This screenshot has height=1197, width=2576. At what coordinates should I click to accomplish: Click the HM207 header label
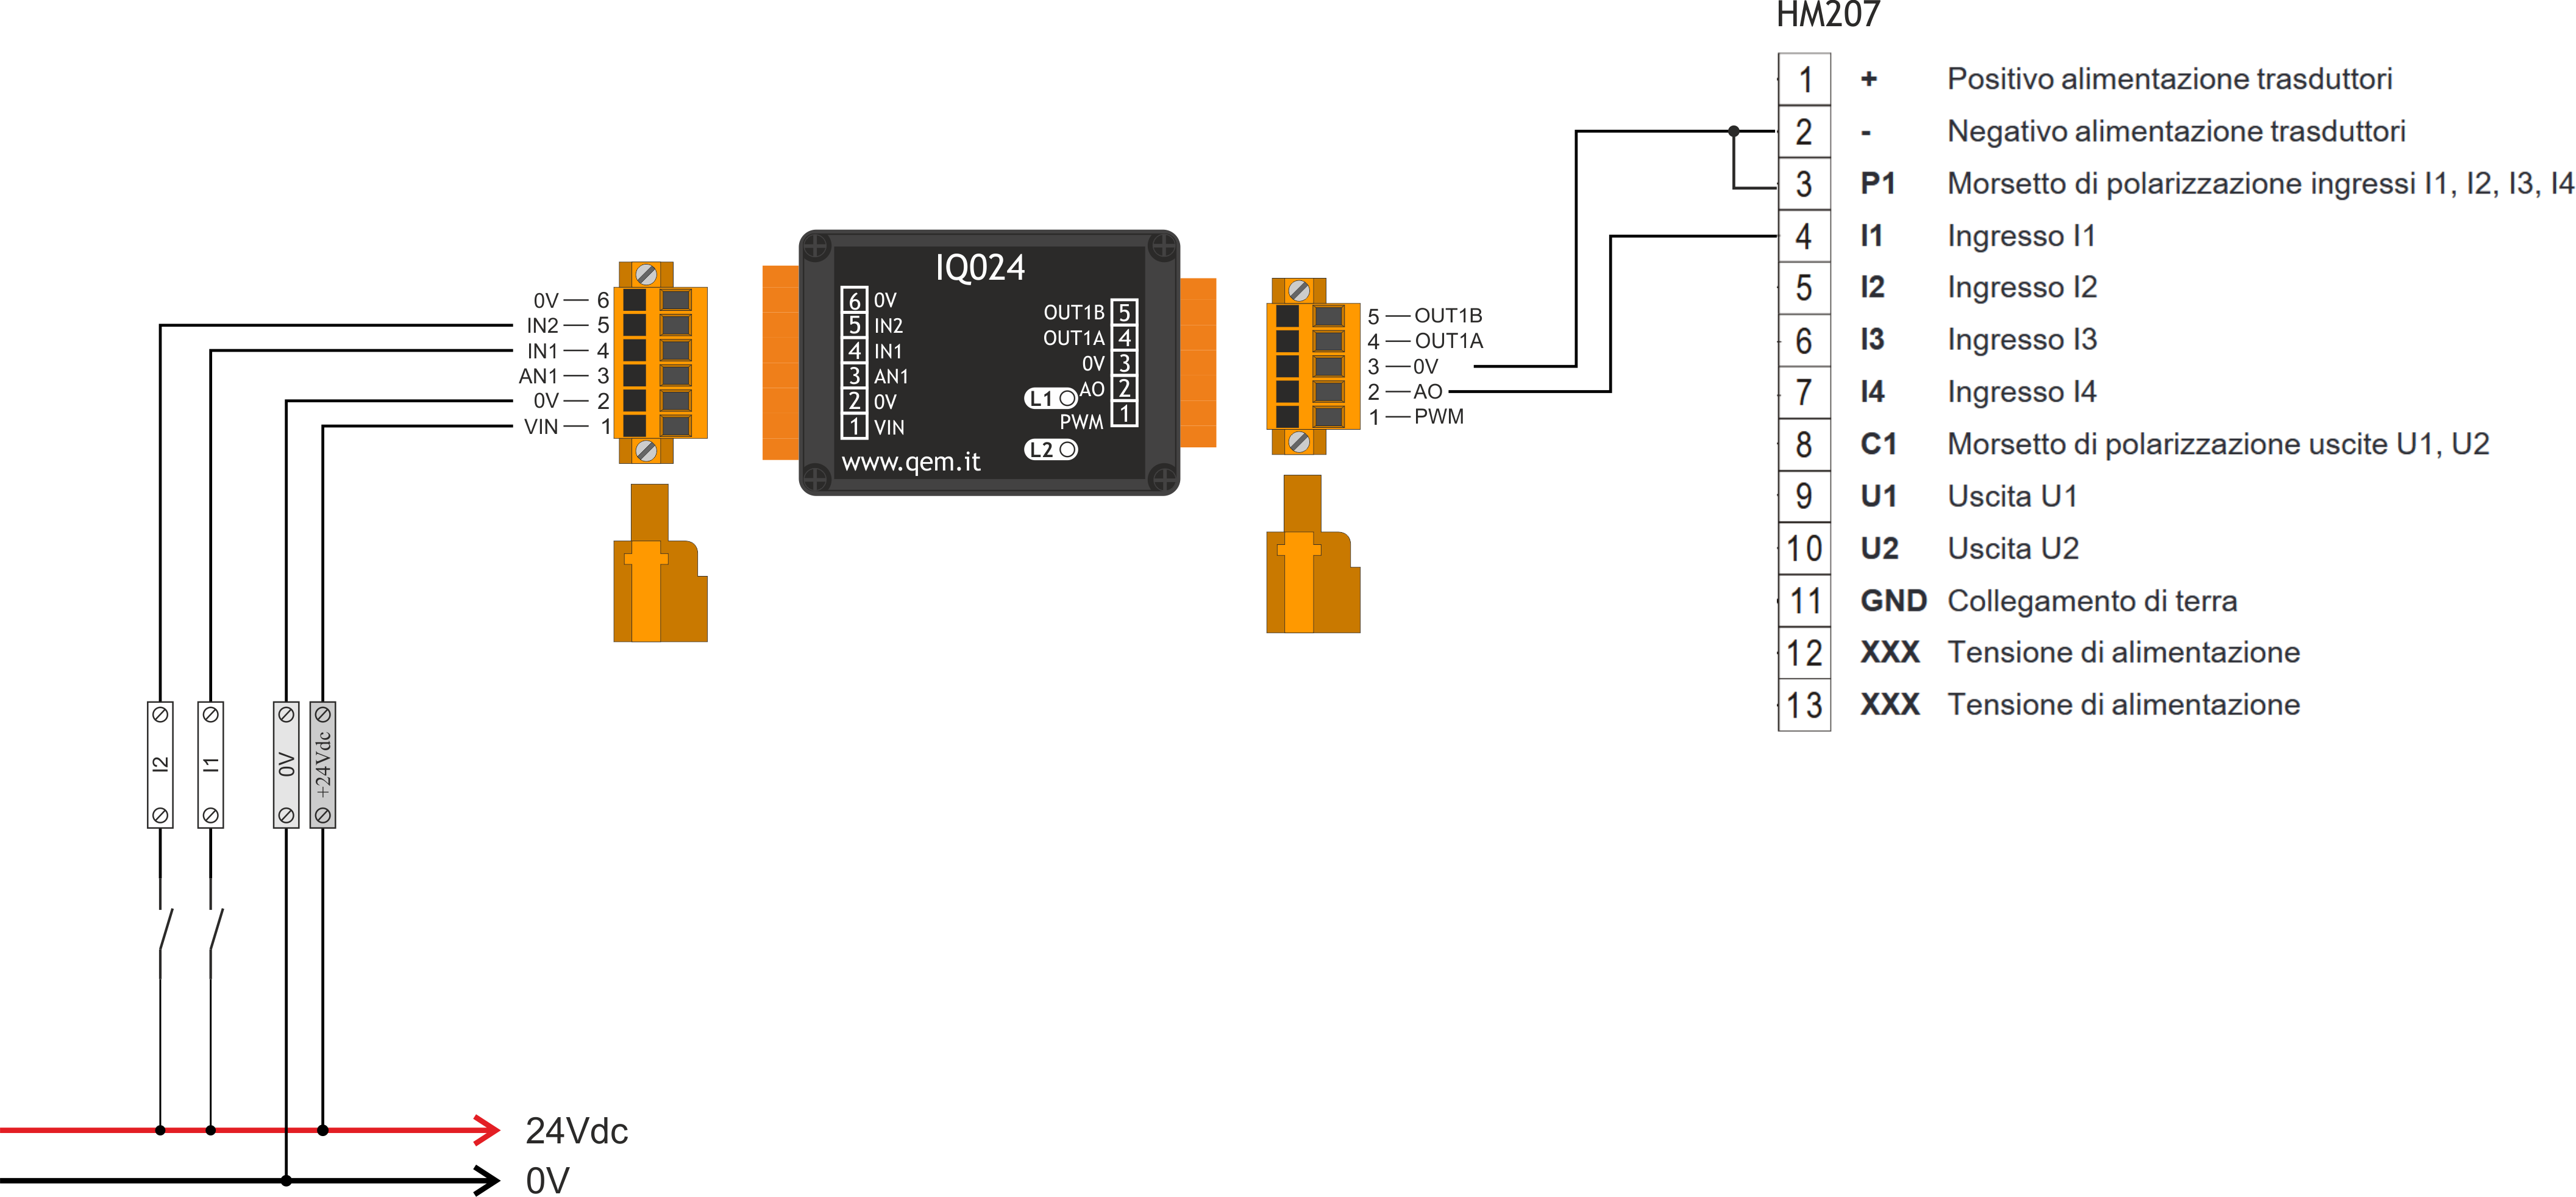(1828, 14)
